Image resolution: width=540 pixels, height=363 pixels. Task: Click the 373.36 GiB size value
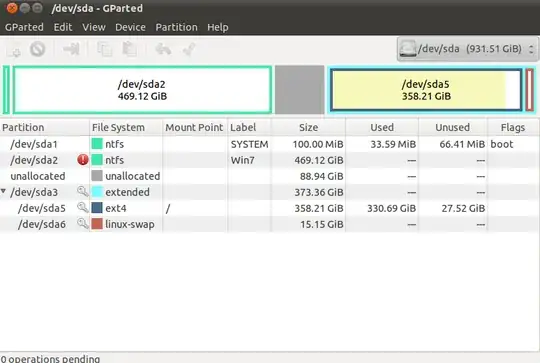319,192
